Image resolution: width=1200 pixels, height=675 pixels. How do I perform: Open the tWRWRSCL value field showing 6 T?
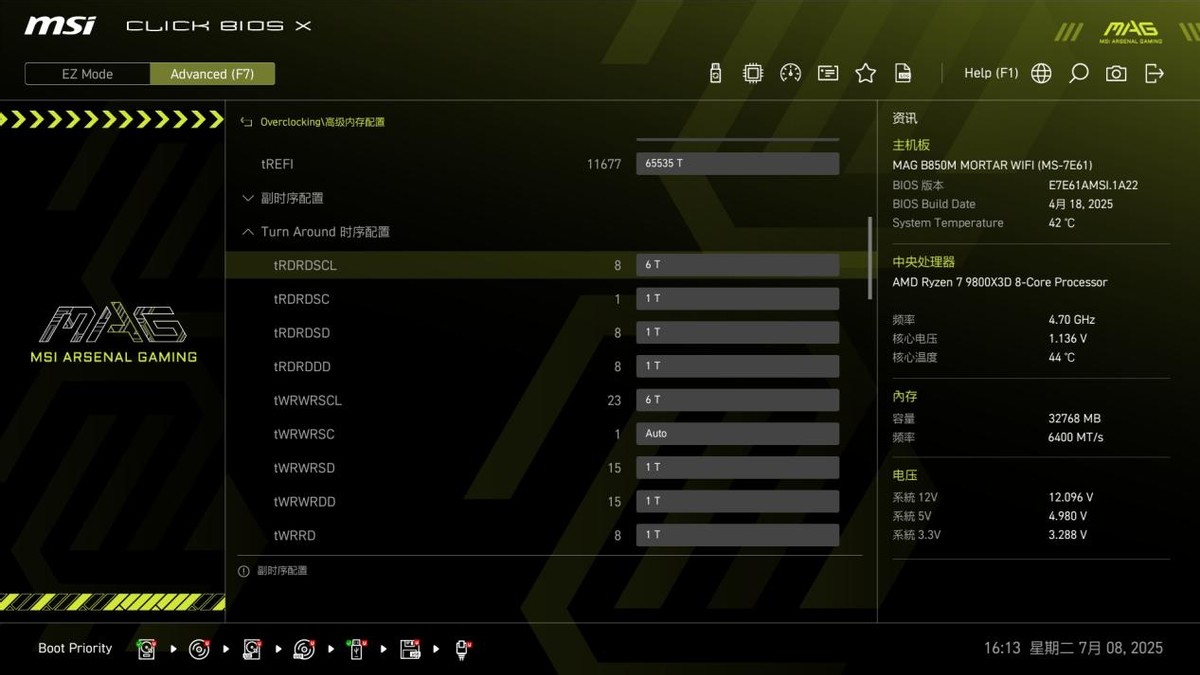coord(737,400)
